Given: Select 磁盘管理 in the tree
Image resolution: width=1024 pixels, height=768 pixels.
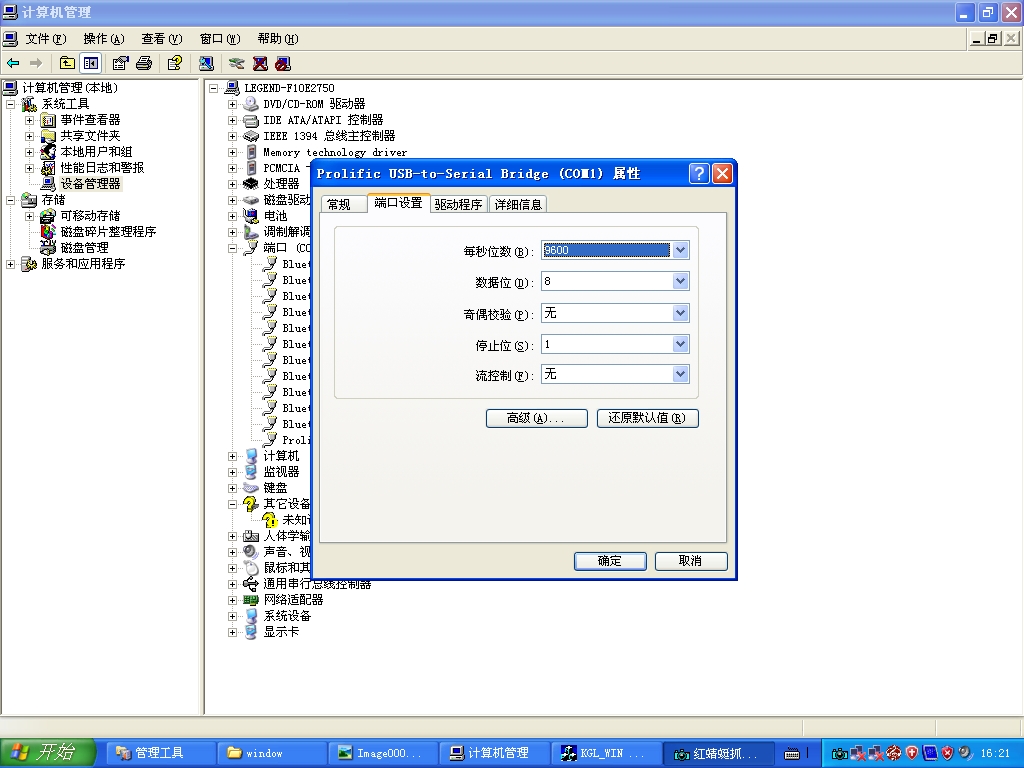Looking at the screenshot, I should pyautogui.click(x=84, y=248).
